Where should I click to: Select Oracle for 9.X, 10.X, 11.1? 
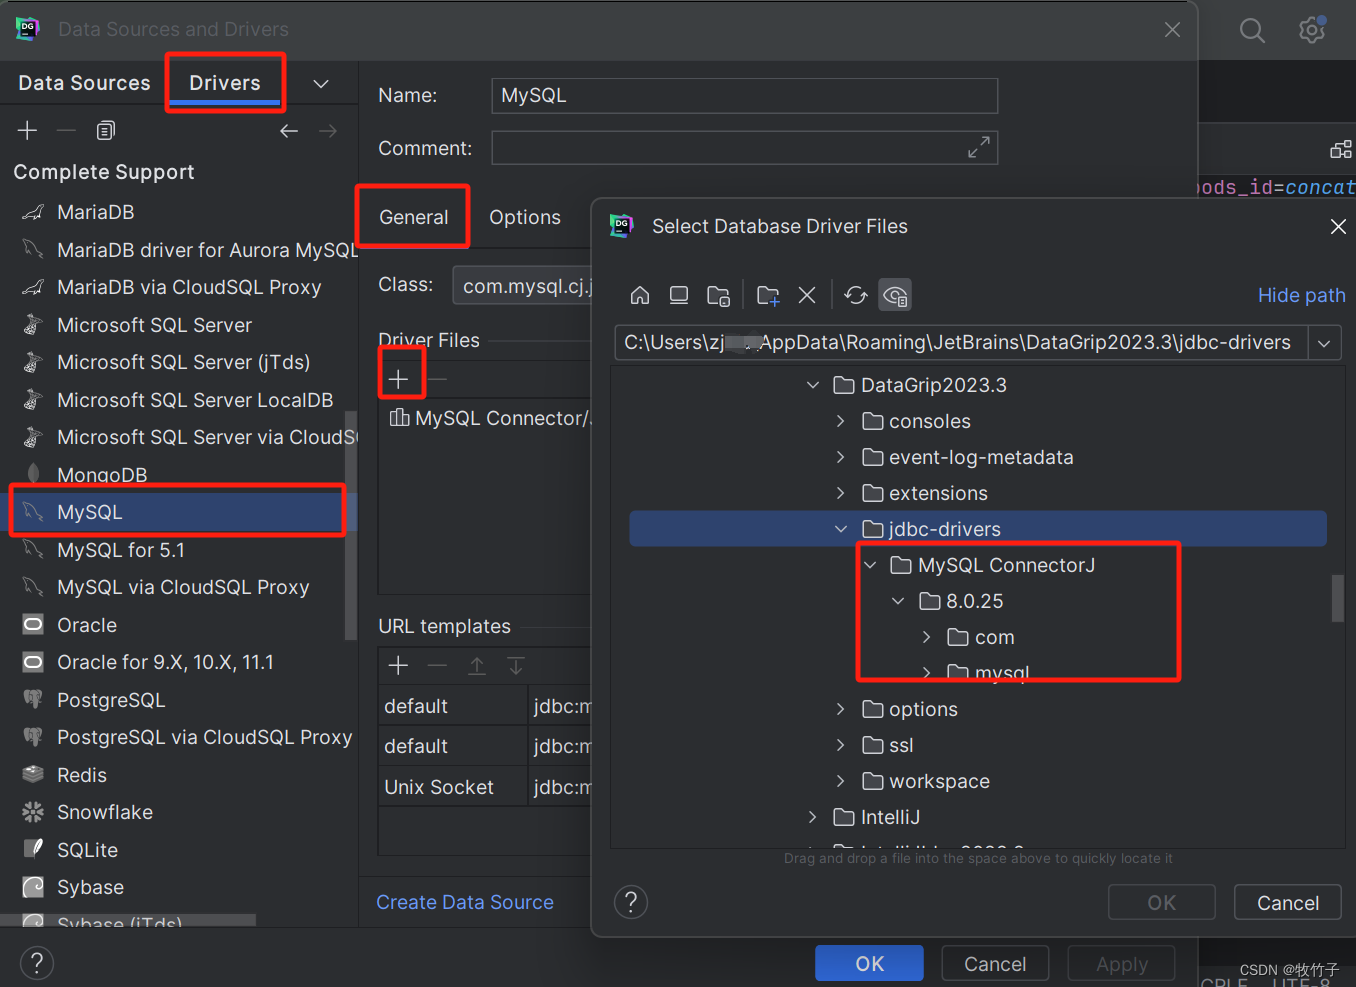pos(165,662)
